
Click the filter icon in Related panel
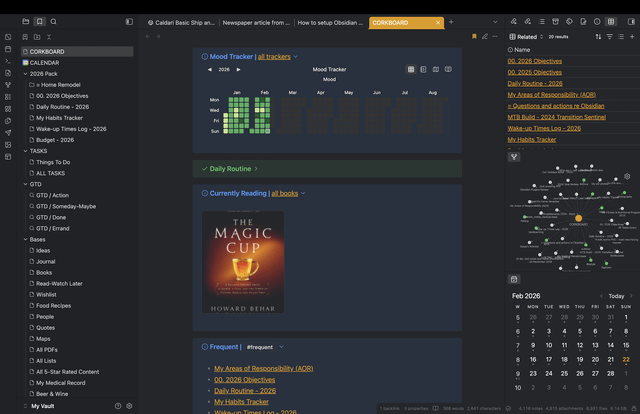(x=609, y=37)
